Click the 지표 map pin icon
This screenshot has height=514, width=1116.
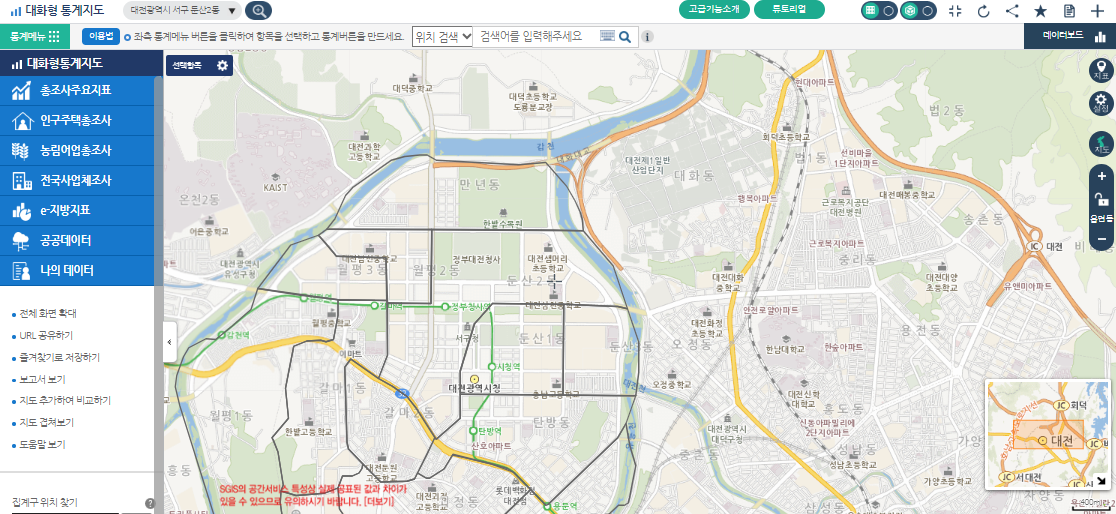click(x=1101, y=70)
